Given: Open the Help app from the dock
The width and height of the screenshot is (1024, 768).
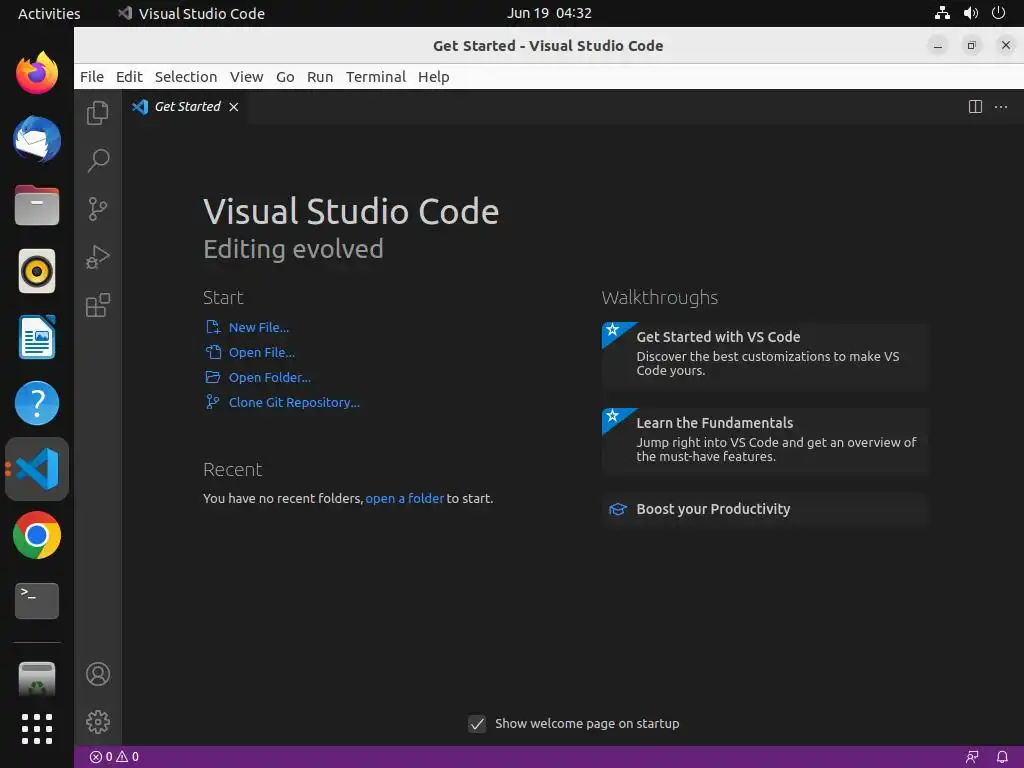Looking at the screenshot, I should click(x=37, y=403).
